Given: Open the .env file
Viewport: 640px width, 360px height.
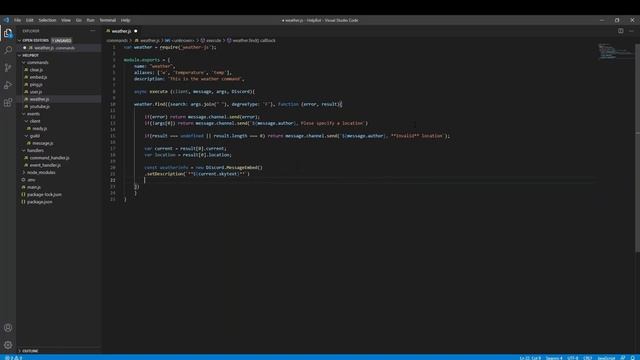Looking at the screenshot, I should 31,180.
